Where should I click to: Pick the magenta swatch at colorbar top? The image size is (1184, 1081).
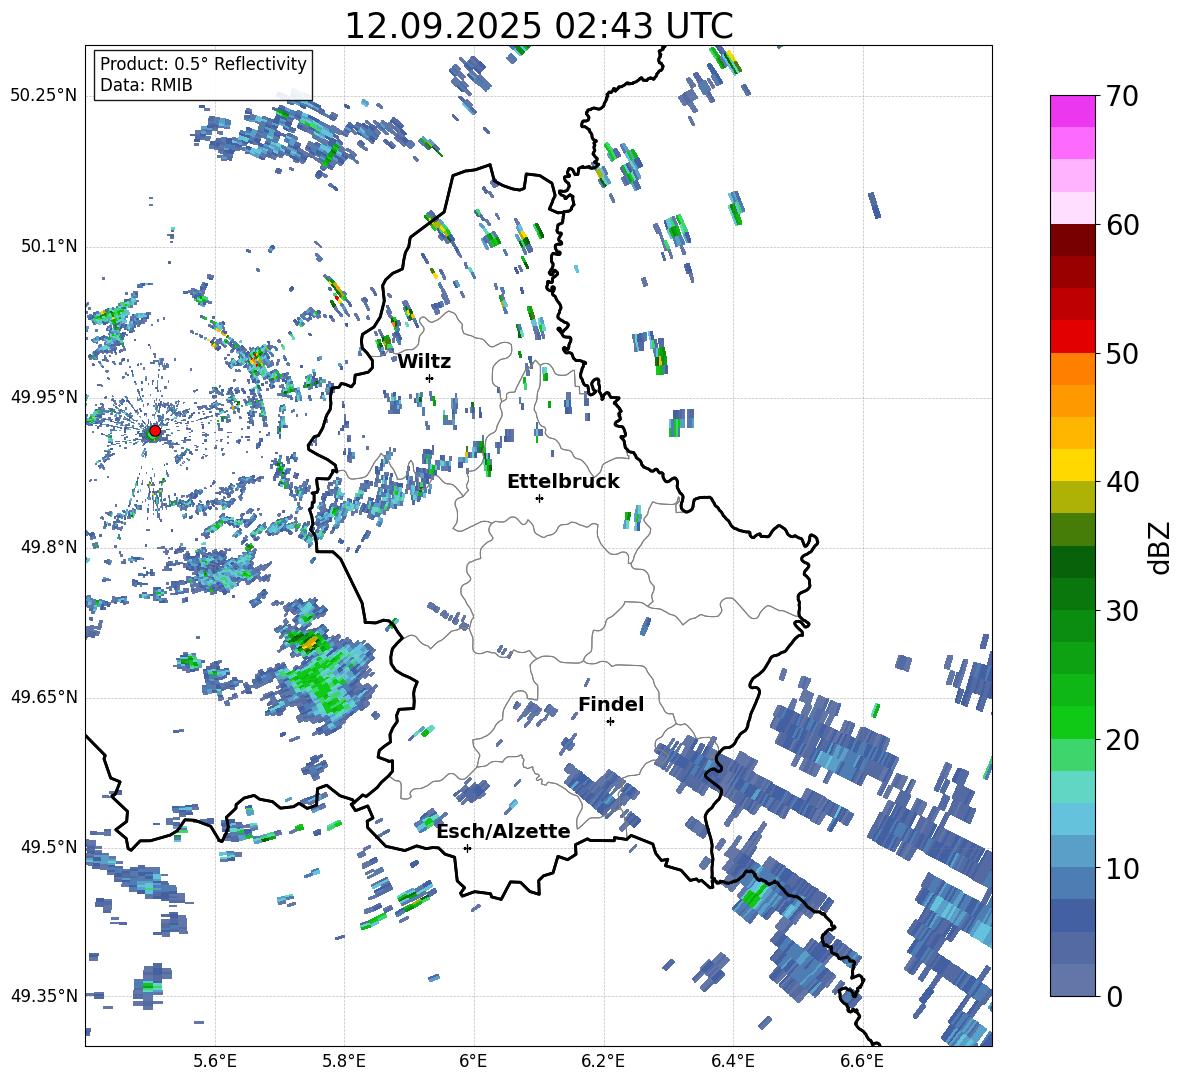(1072, 111)
